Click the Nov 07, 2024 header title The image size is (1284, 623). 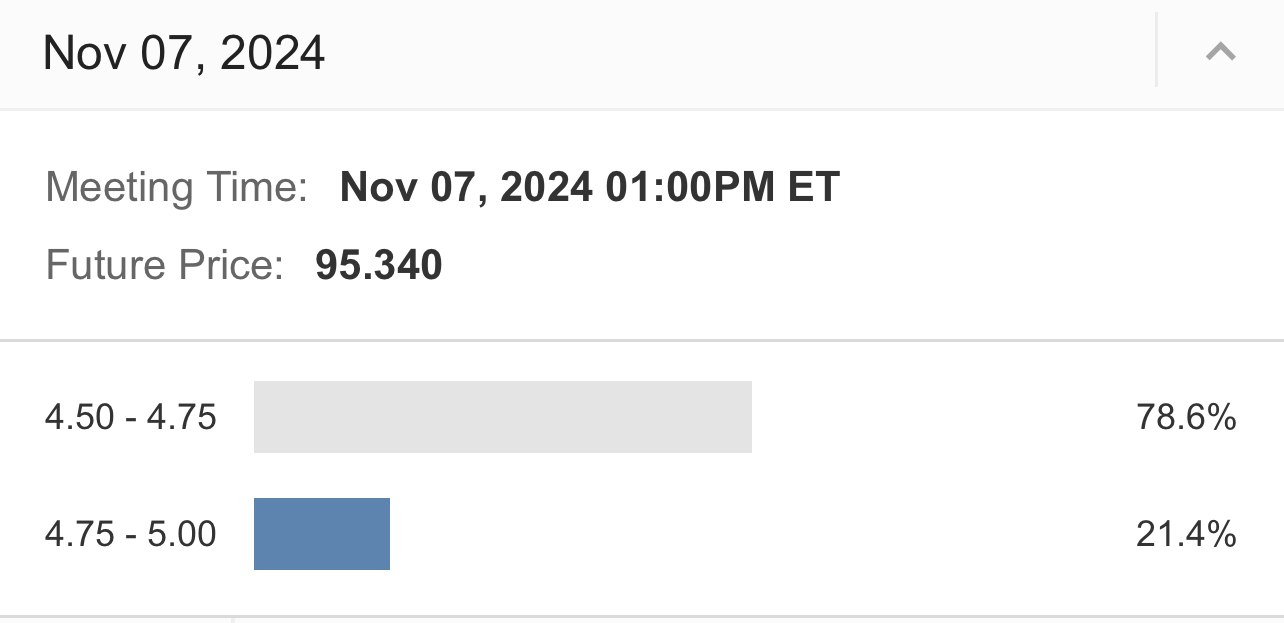(184, 53)
